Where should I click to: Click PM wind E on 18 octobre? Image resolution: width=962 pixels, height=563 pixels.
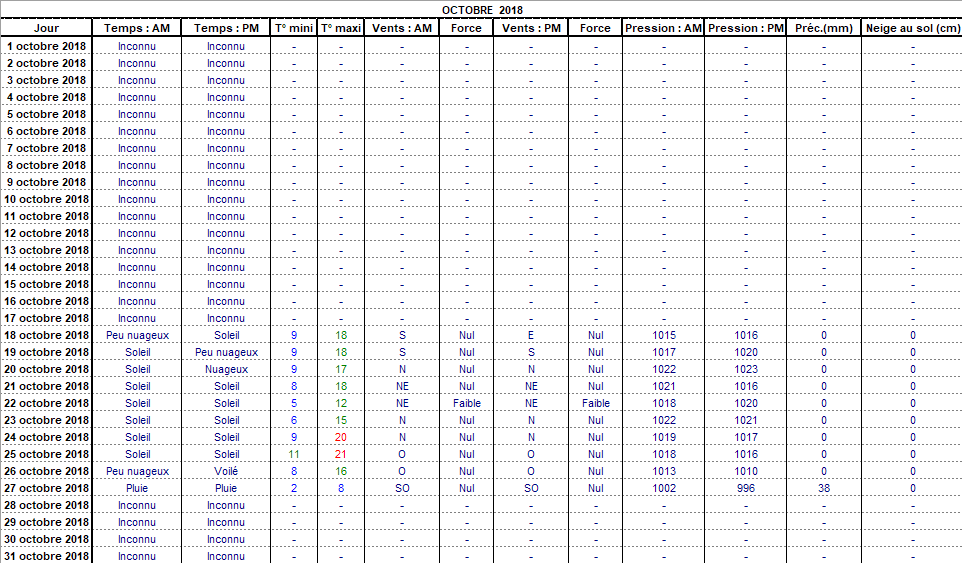(x=531, y=335)
